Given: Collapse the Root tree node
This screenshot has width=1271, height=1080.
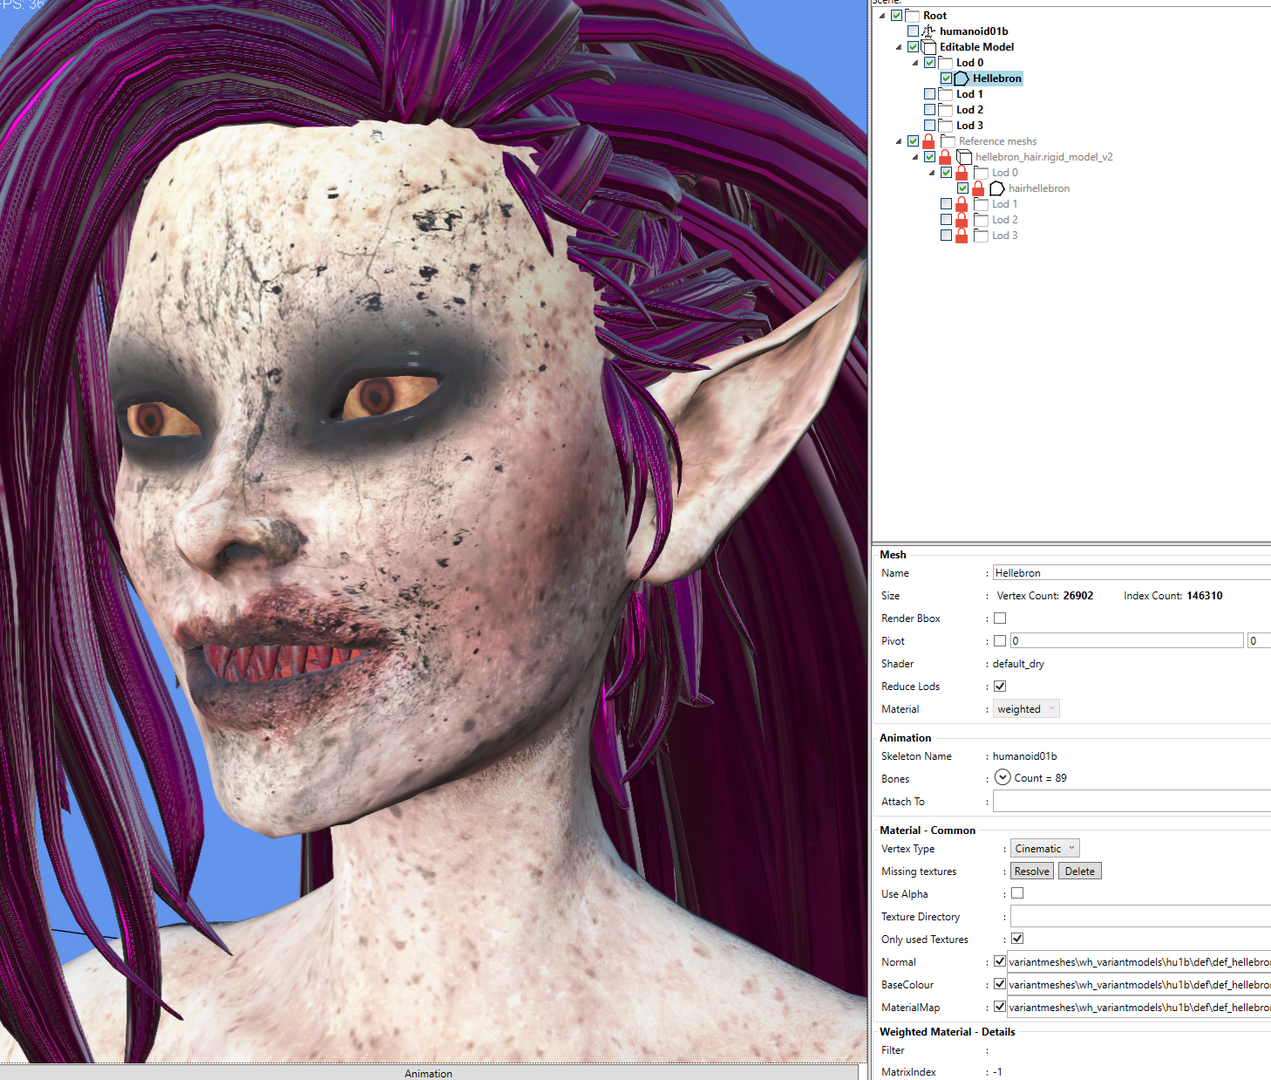Looking at the screenshot, I should point(882,16).
